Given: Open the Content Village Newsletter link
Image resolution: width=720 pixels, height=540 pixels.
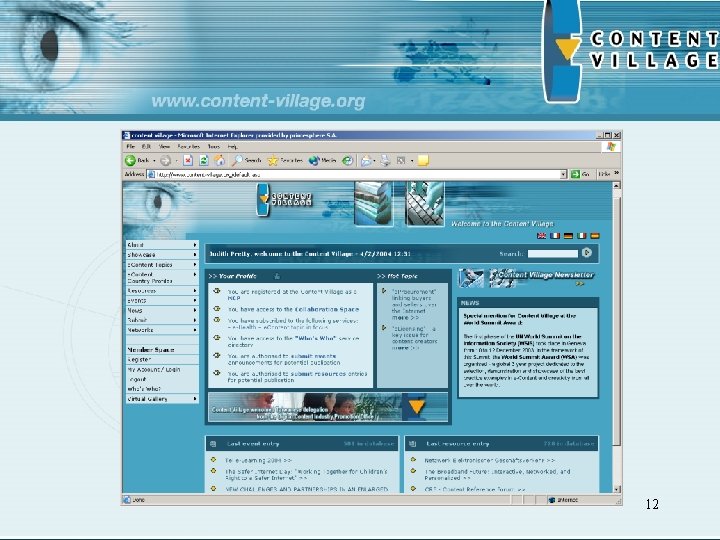Looking at the screenshot, I should 546,275.
